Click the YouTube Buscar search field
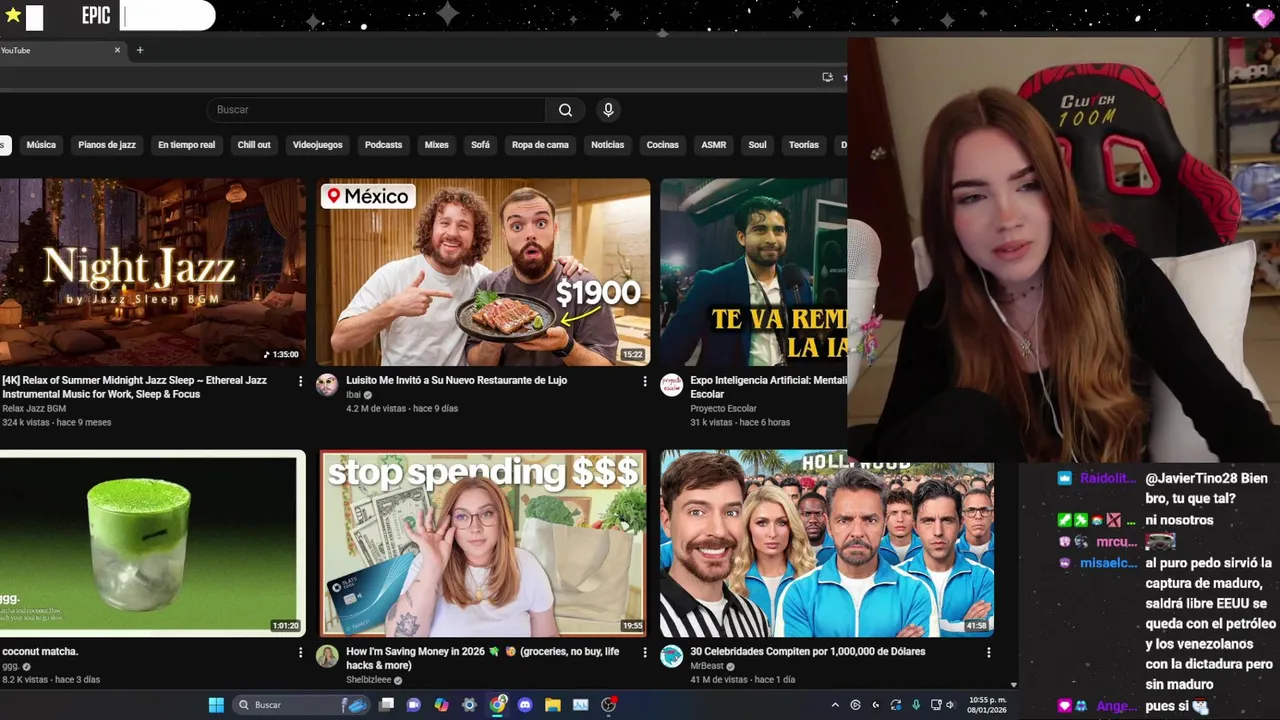1280x720 pixels. [x=377, y=110]
